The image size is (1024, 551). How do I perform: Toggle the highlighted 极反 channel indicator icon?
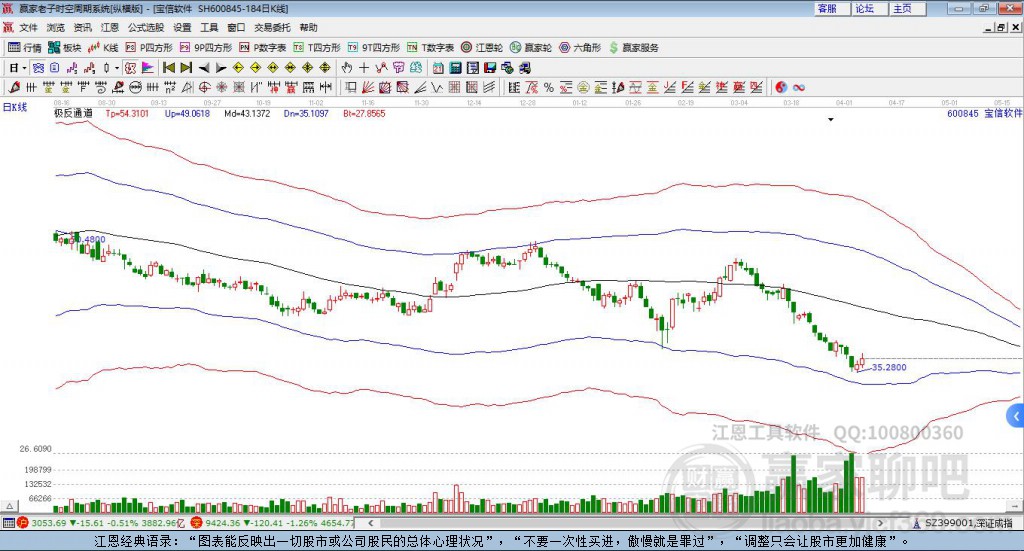pos(129,68)
